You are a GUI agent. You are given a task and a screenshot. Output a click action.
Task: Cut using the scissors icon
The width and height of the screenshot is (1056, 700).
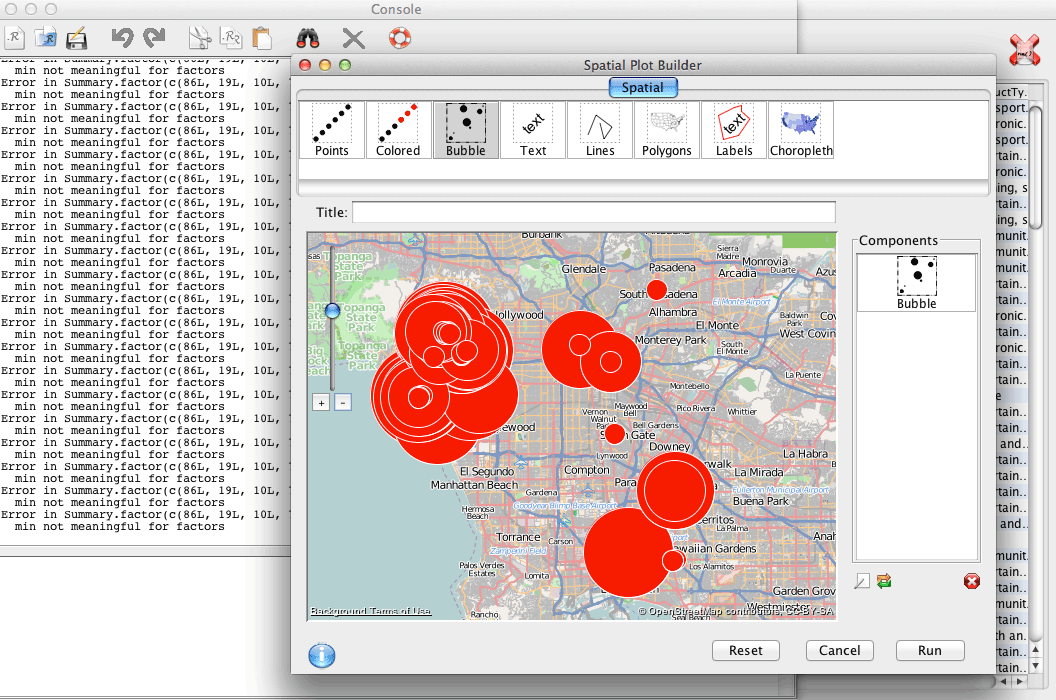pyautogui.click(x=199, y=38)
